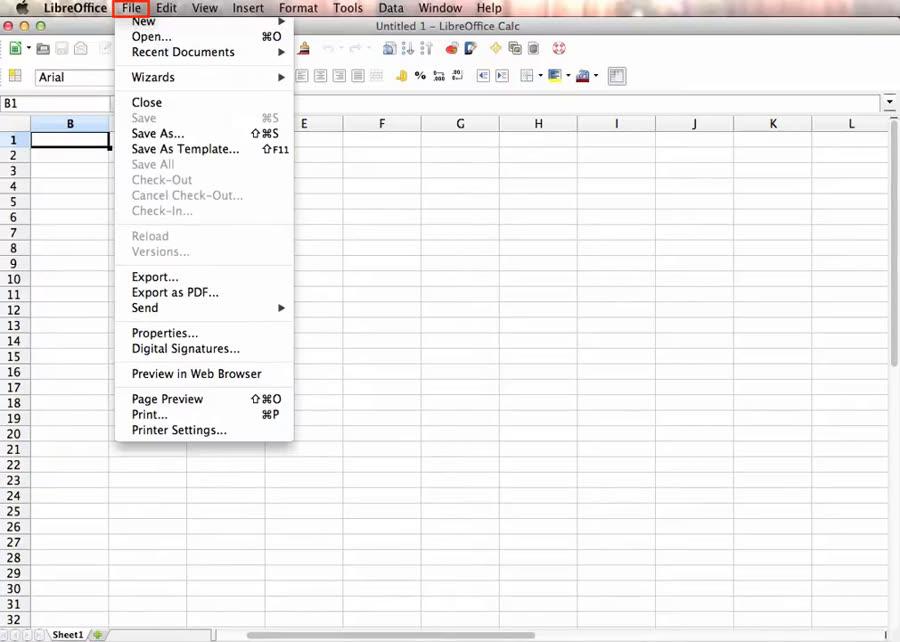This screenshot has width=900, height=642.
Task: Click the Sort Descending icon
Action: pos(426,49)
